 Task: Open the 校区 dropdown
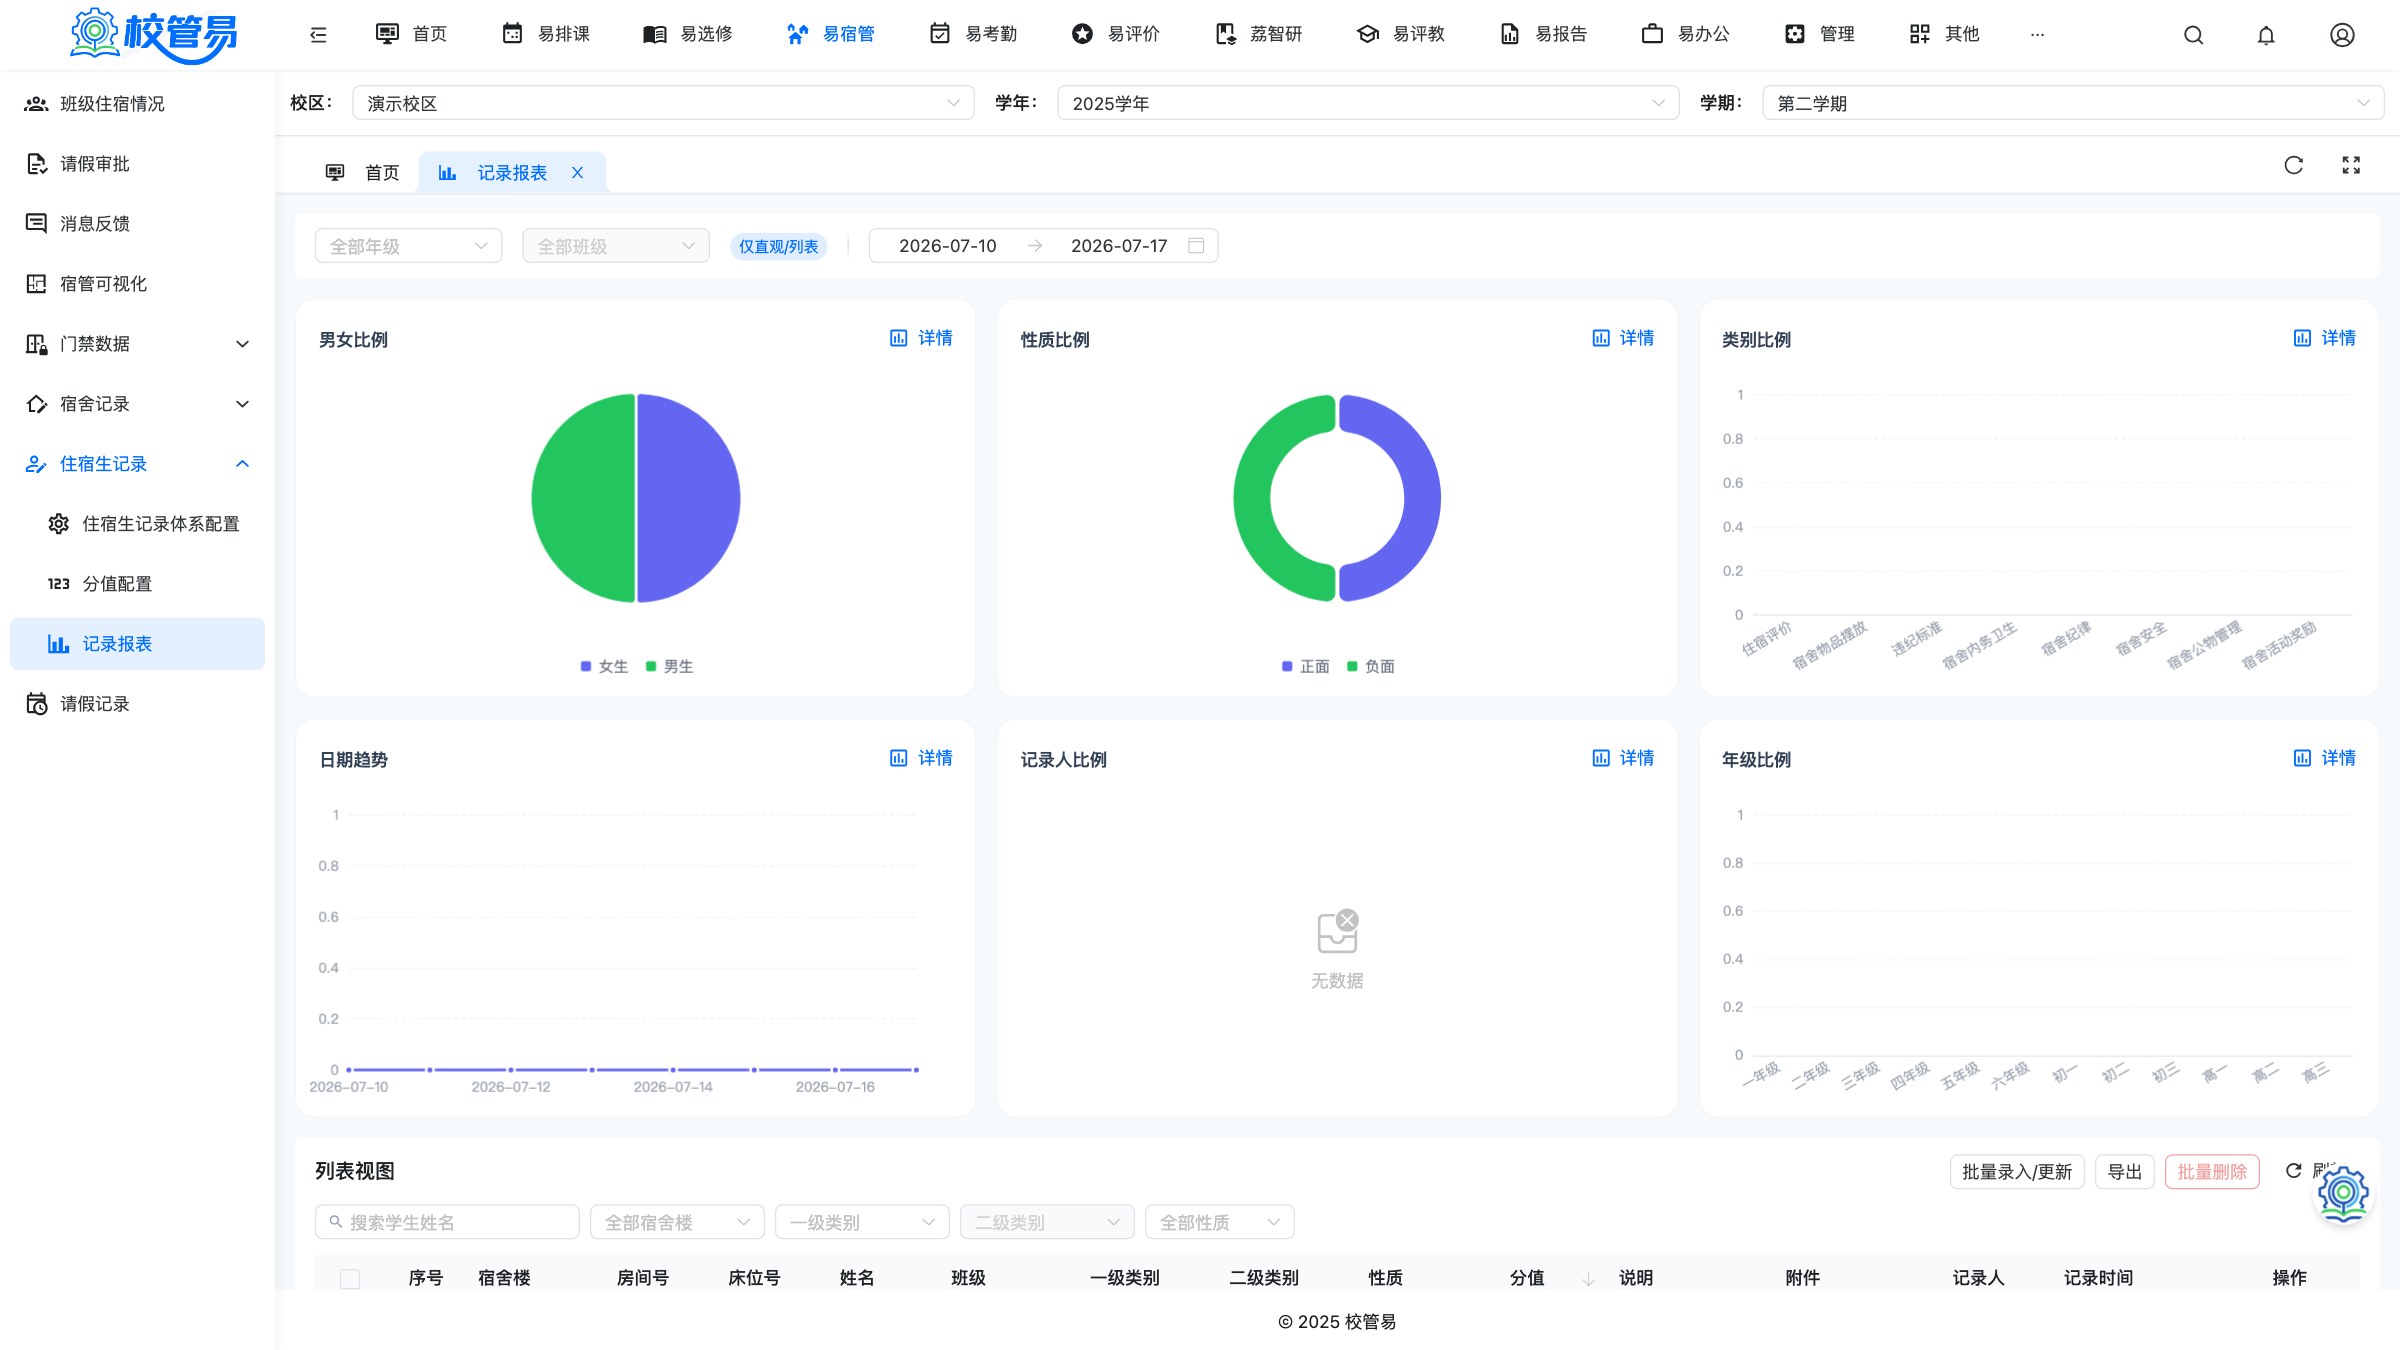pyautogui.click(x=663, y=103)
